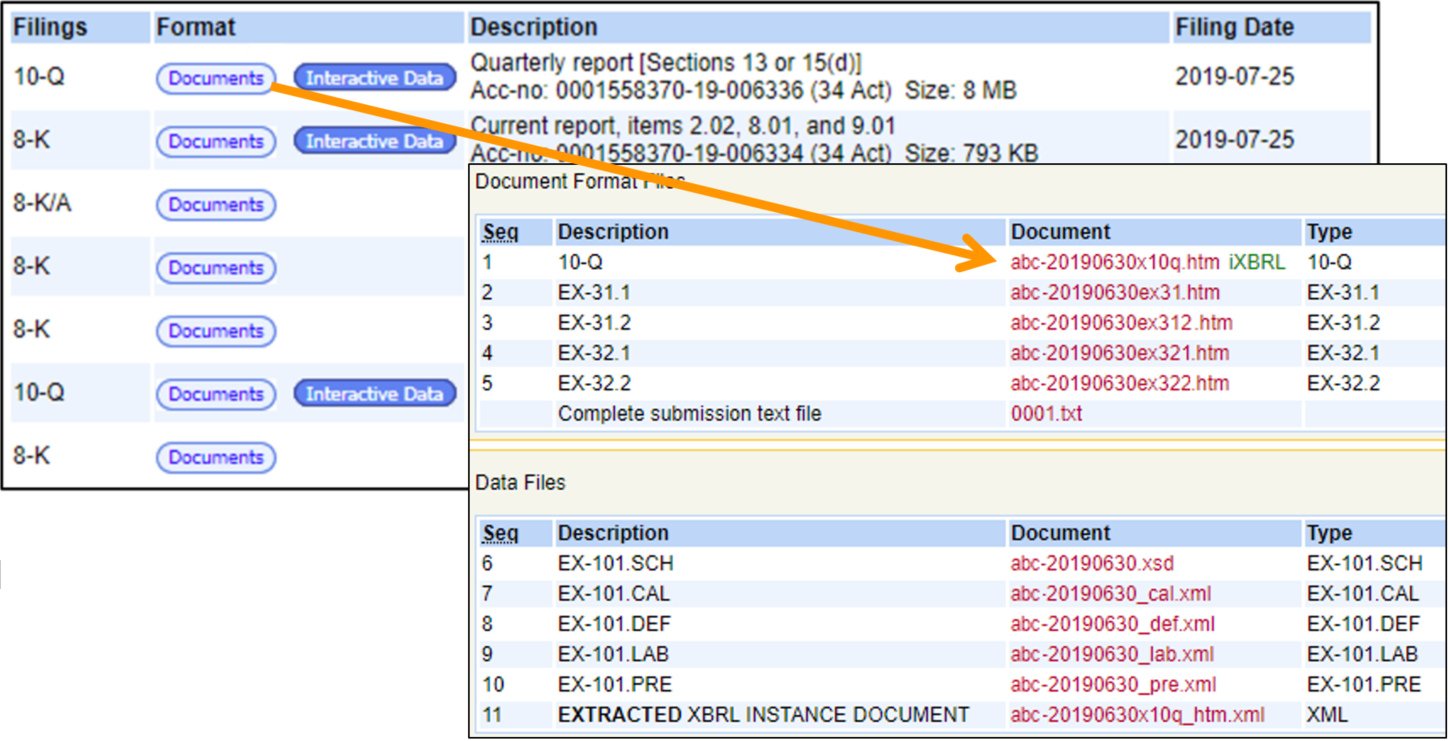Open Documents for the 8-K/A filing
Viewport: 1449px width, 741px height.
(x=215, y=205)
